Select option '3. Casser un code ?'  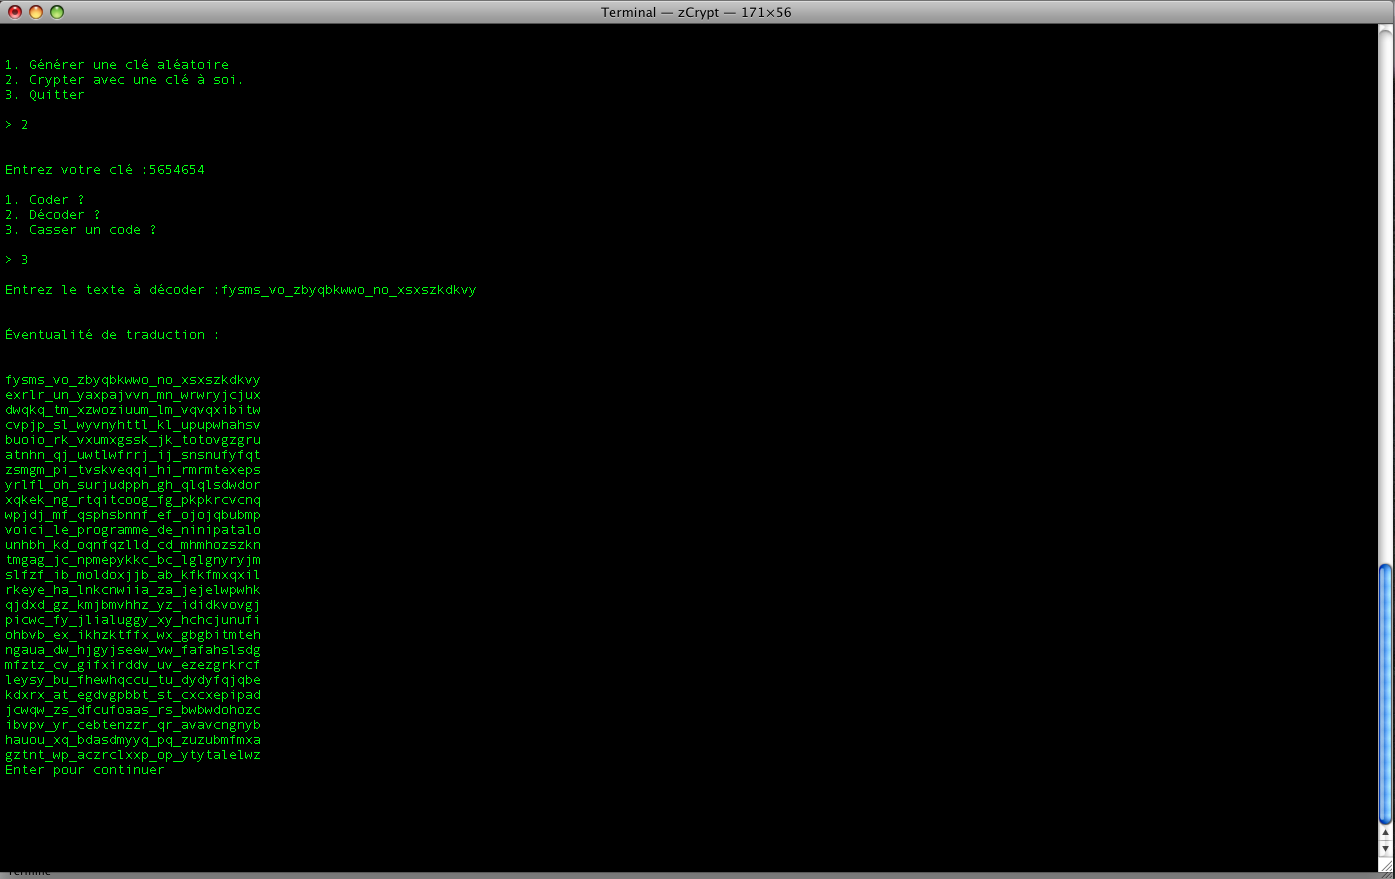pyautogui.click(x=79, y=229)
